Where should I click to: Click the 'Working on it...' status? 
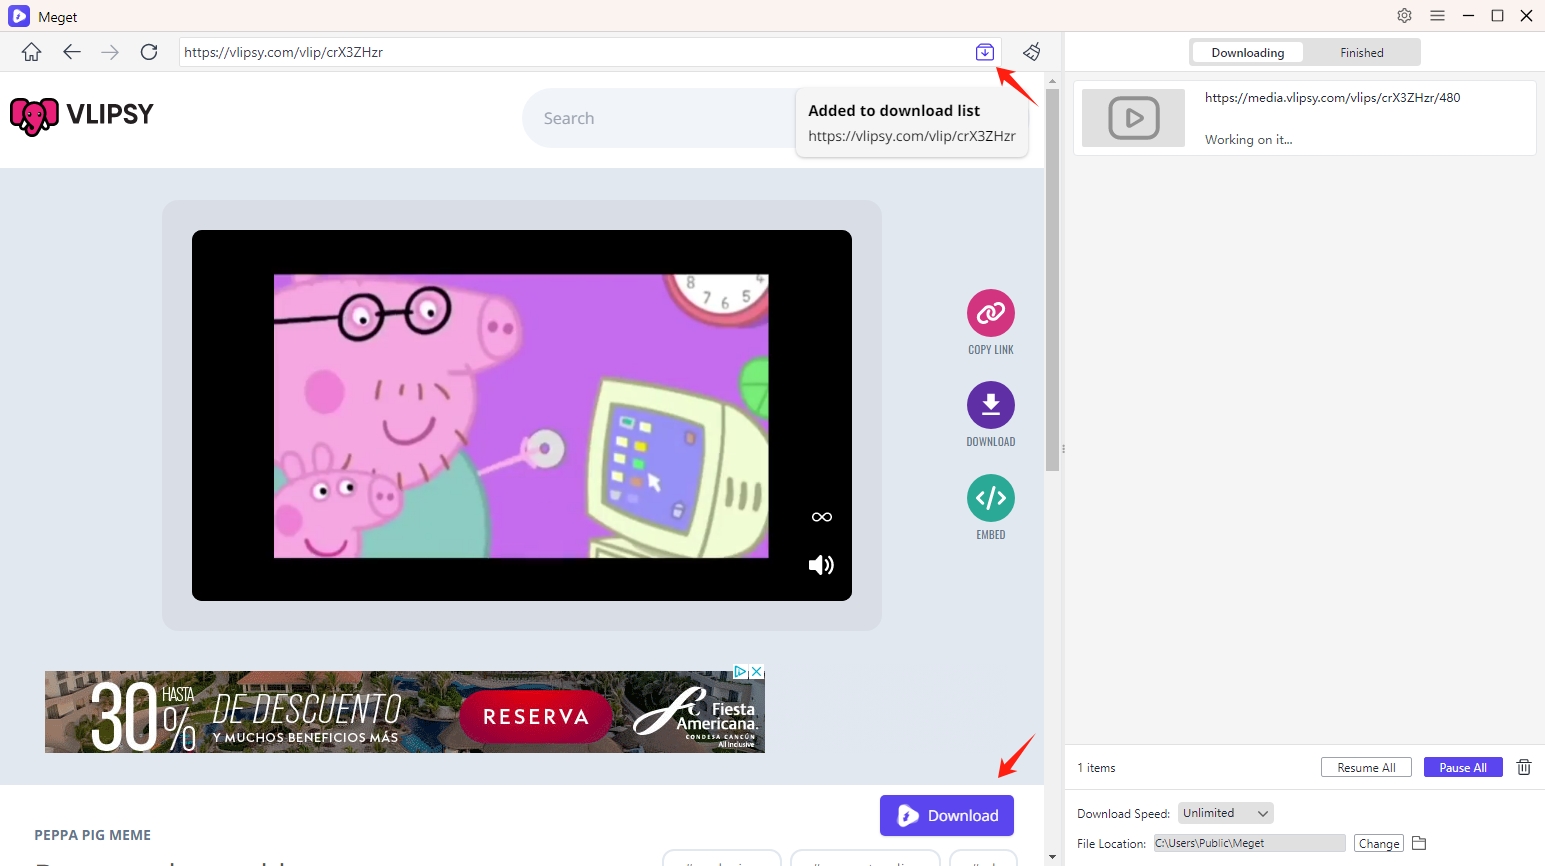click(x=1248, y=139)
